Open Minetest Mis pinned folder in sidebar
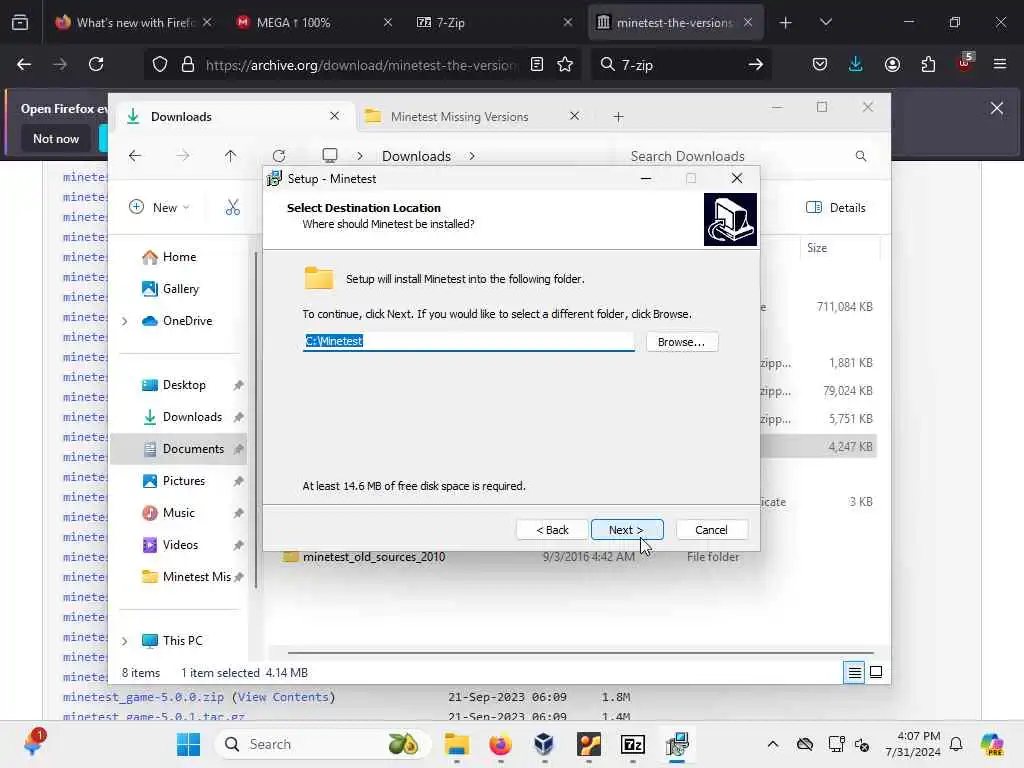 coord(197,577)
